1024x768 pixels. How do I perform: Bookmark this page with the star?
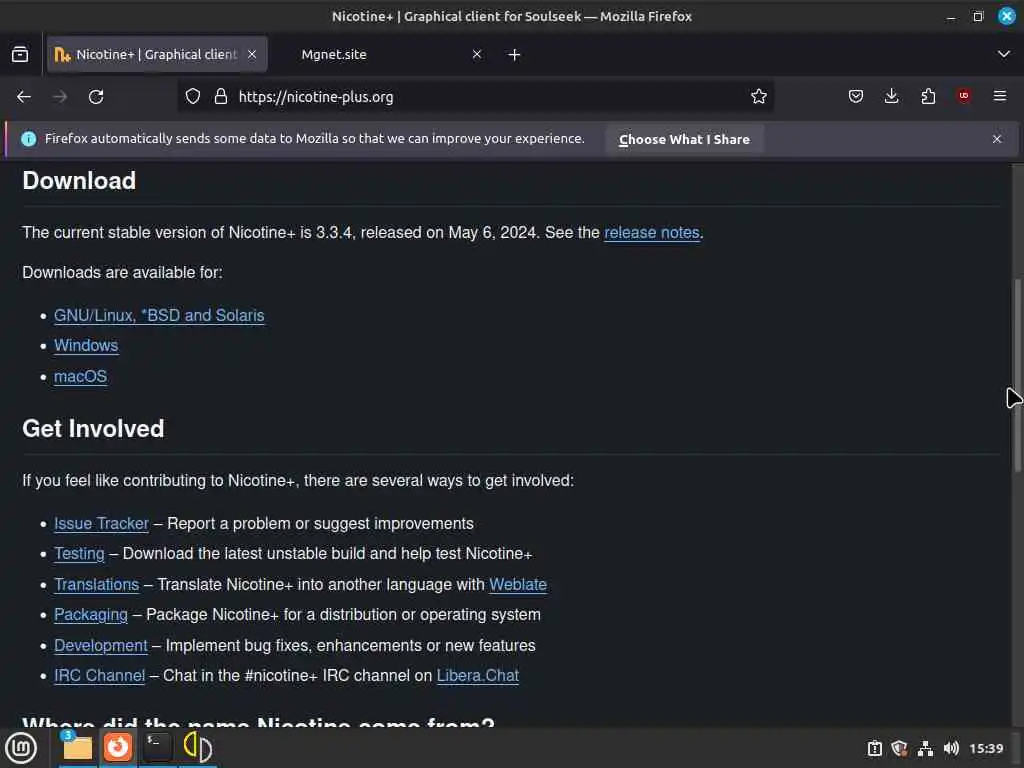pyautogui.click(x=758, y=97)
